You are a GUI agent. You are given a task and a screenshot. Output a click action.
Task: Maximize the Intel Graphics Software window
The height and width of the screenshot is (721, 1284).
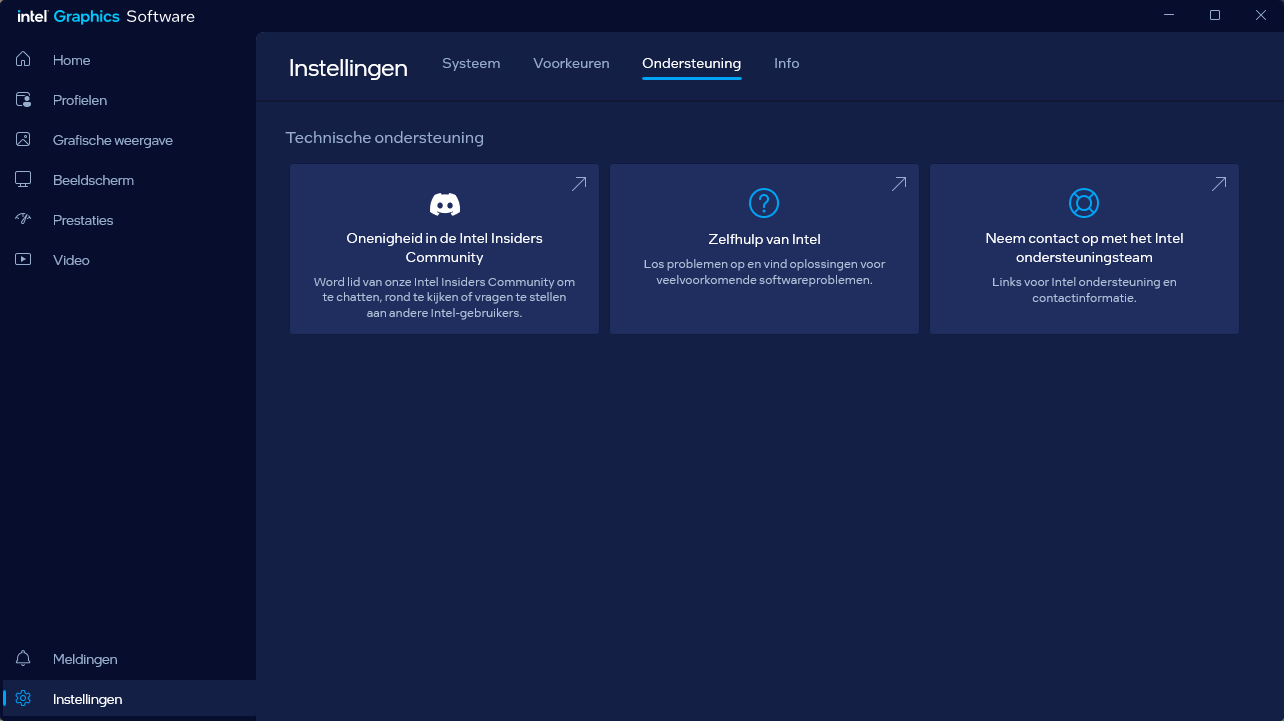coord(1215,15)
